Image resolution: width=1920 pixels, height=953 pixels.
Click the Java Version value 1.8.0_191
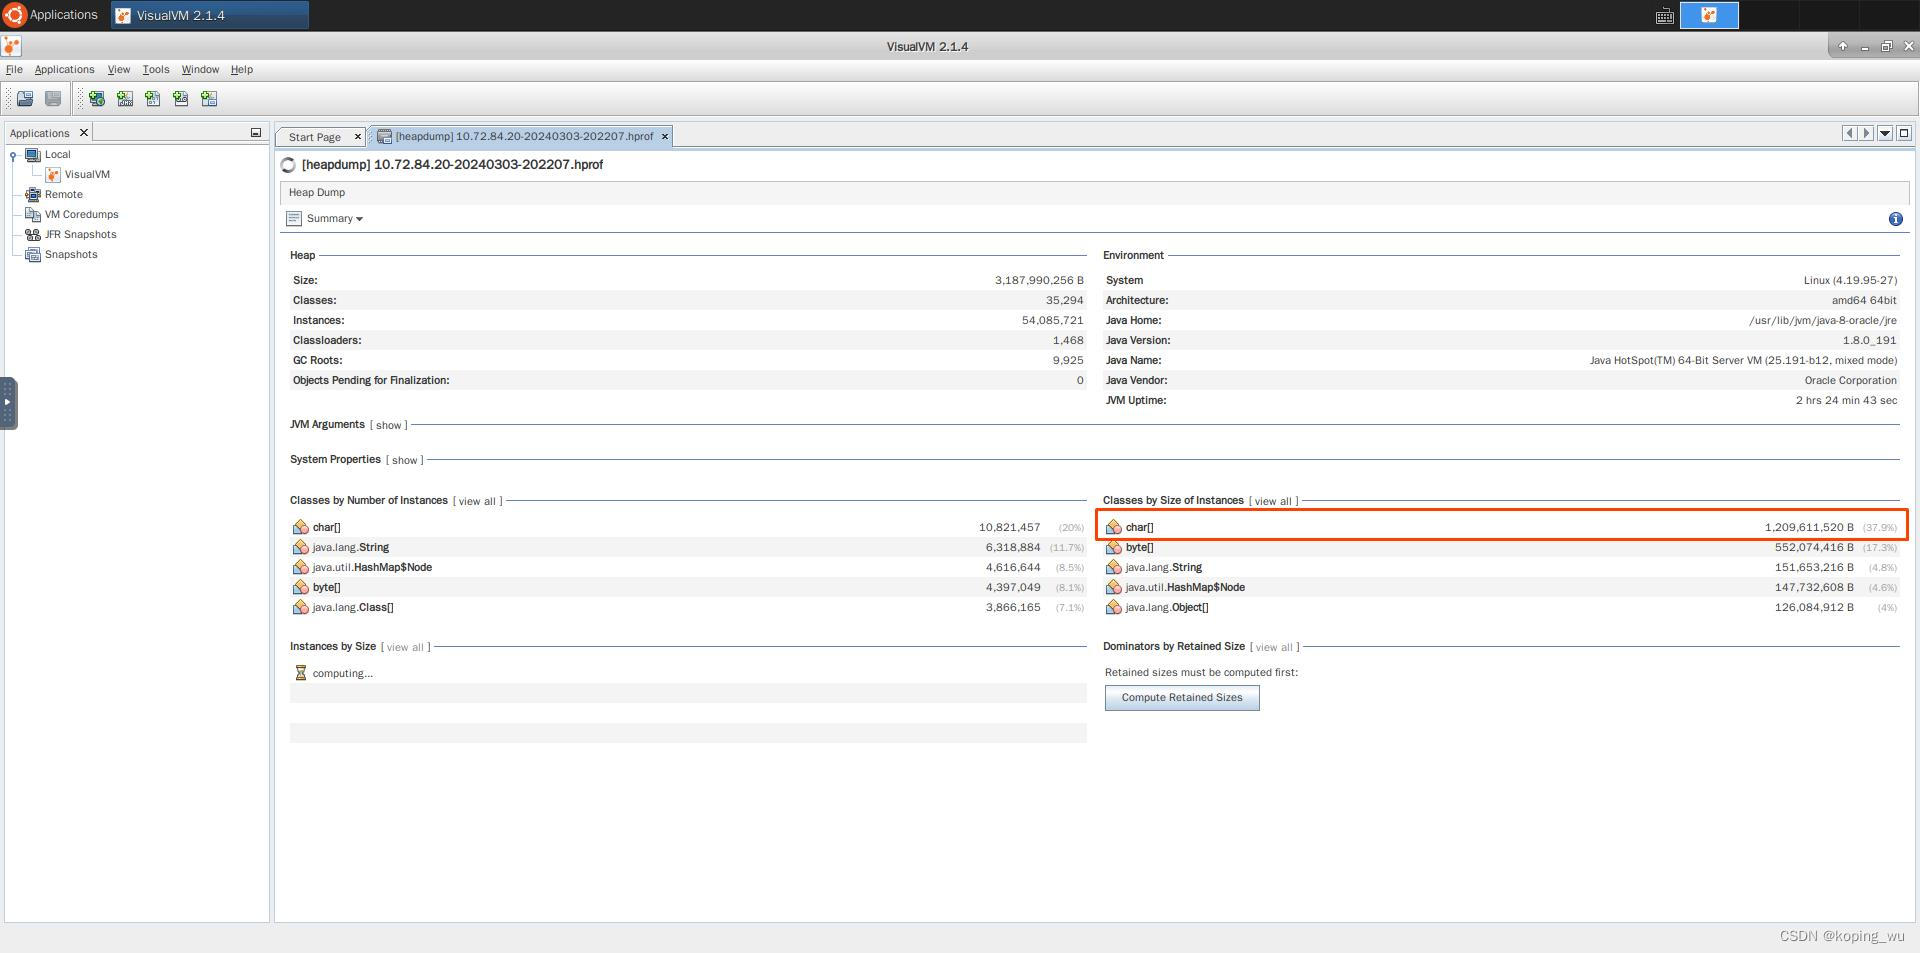click(1869, 340)
